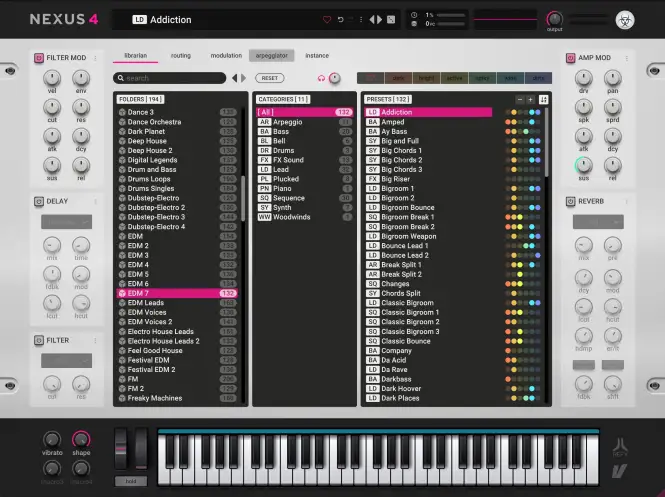Click the undo arrow in the header
The height and width of the screenshot is (497, 665).
pyautogui.click(x=340, y=20)
